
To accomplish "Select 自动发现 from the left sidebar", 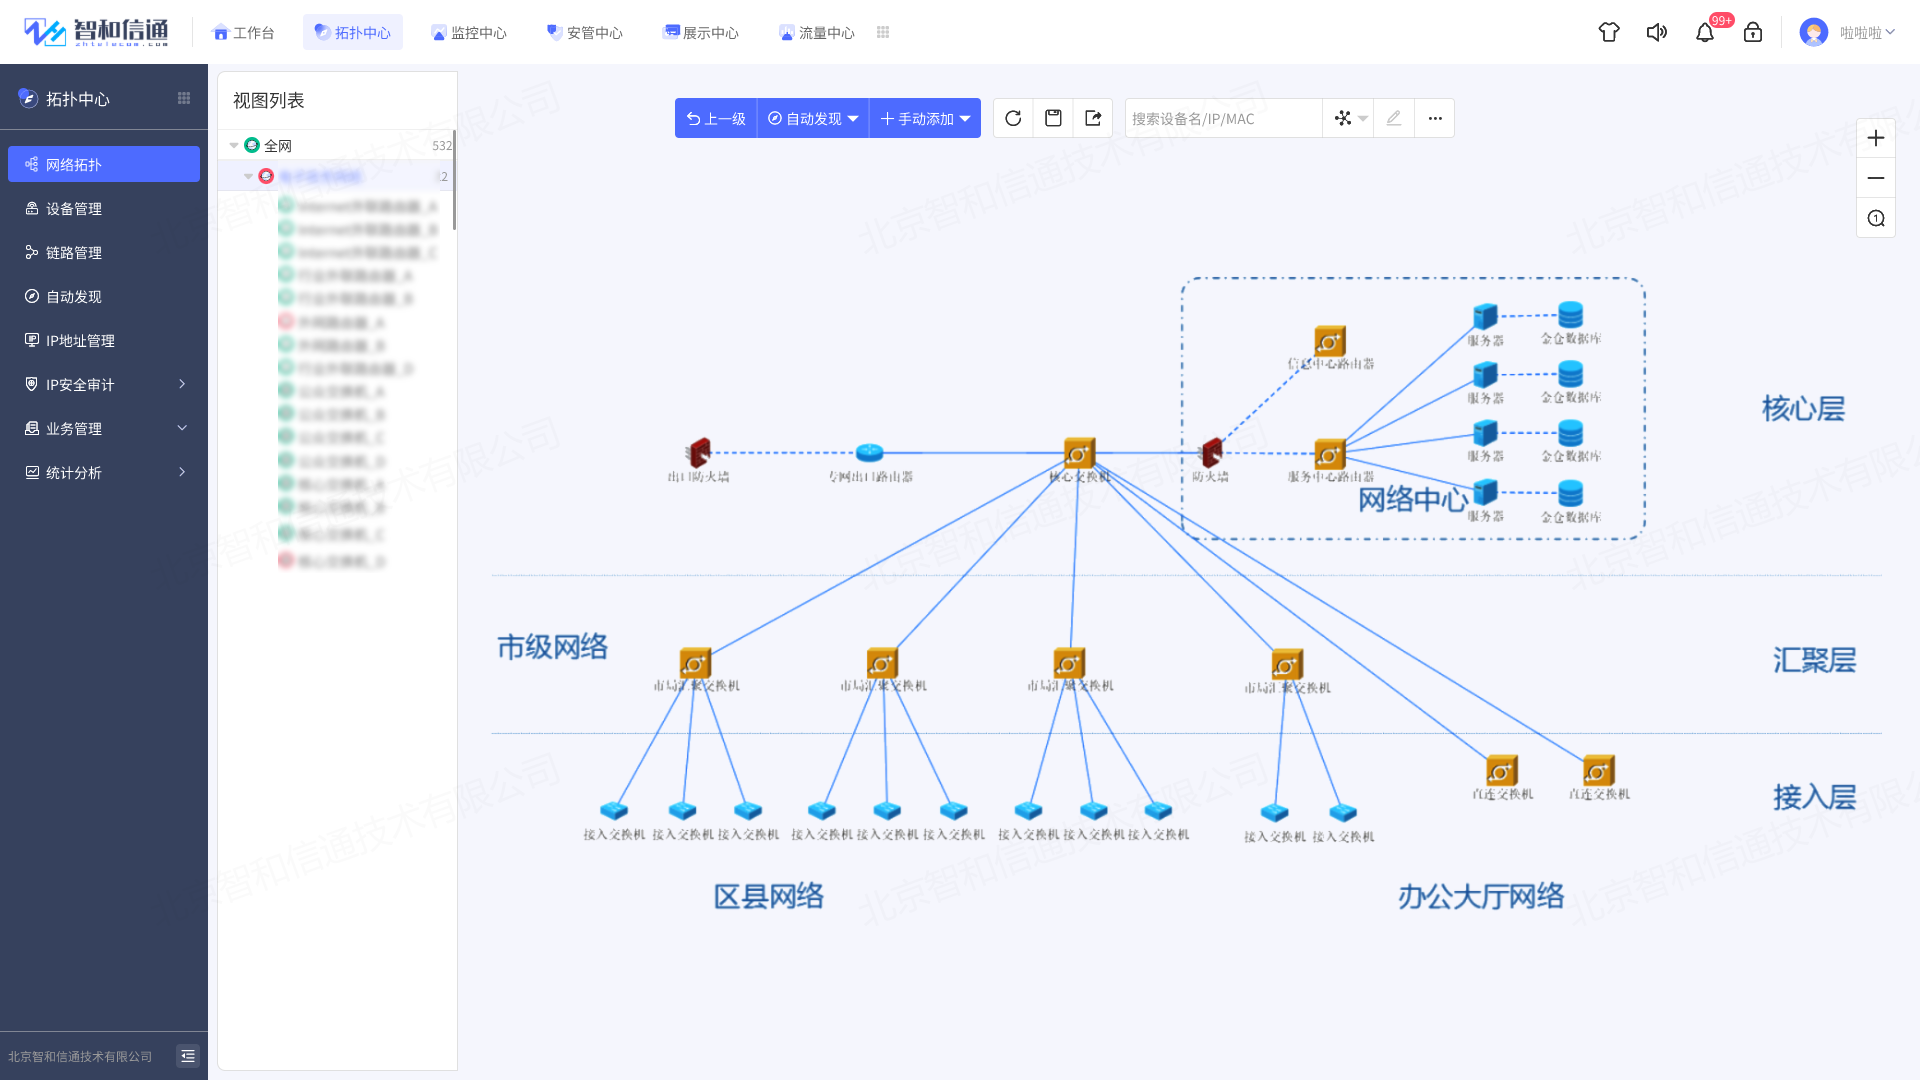I will coord(73,296).
